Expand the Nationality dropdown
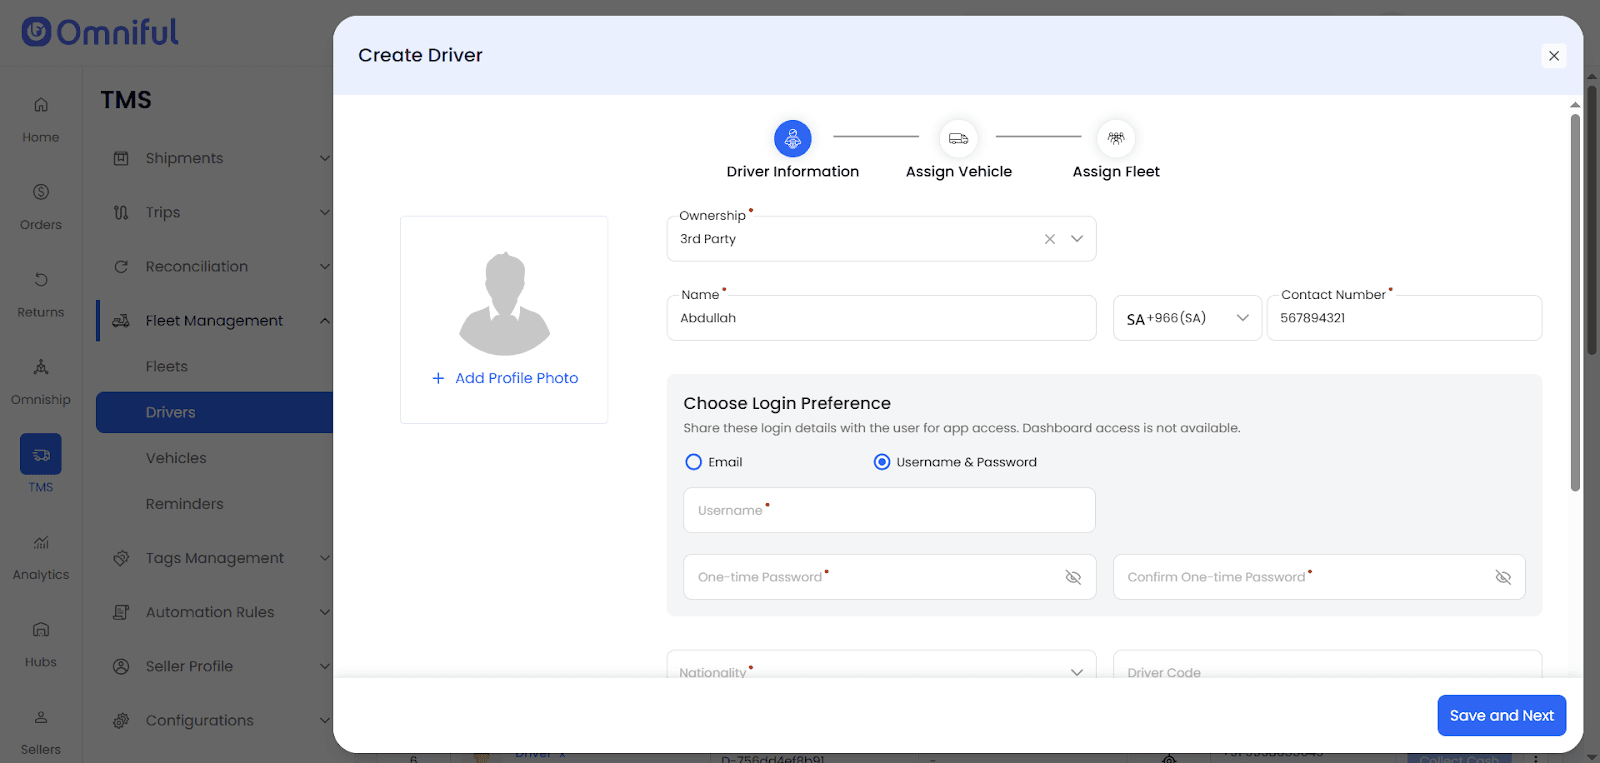This screenshot has width=1600, height=763. coord(1076,671)
